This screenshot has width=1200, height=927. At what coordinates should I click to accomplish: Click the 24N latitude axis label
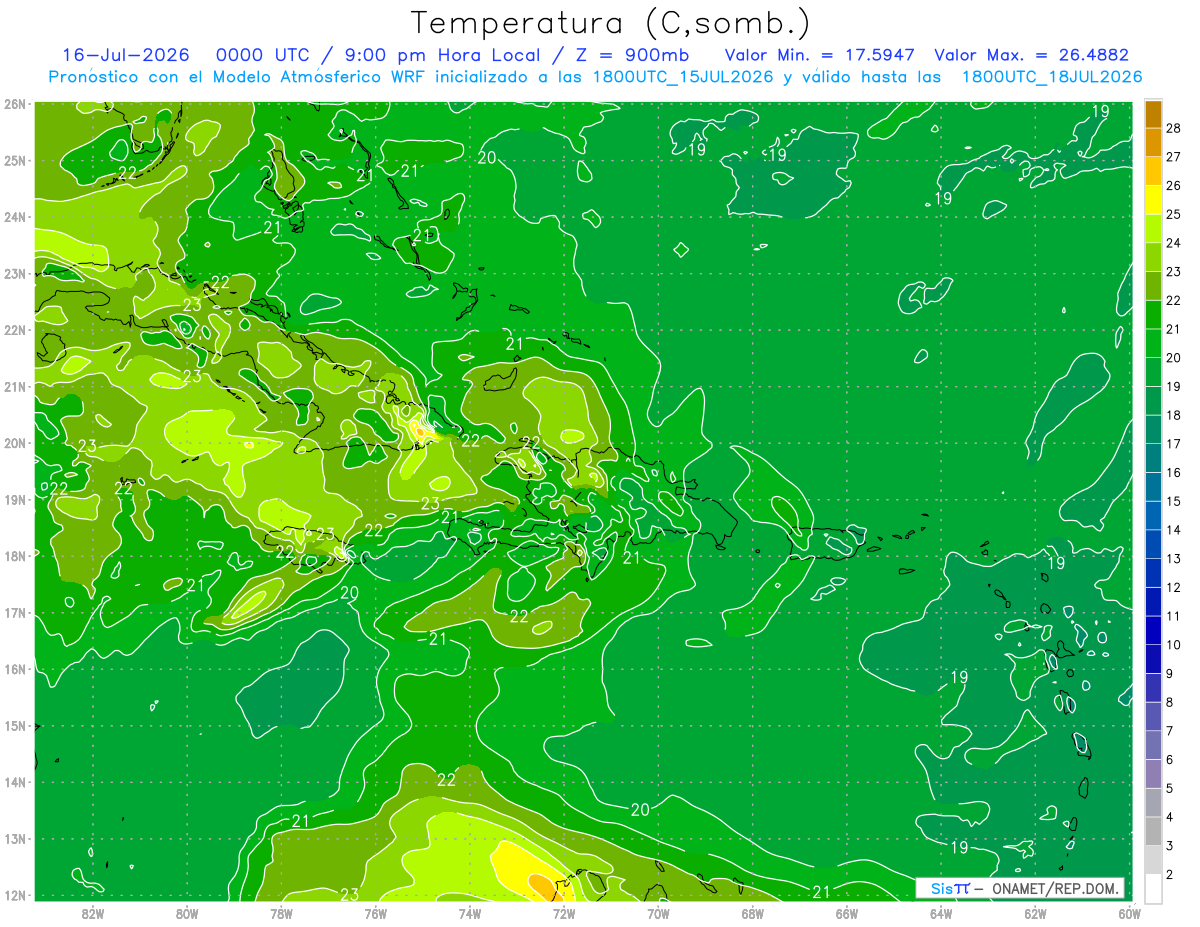pyautogui.click(x=14, y=217)
